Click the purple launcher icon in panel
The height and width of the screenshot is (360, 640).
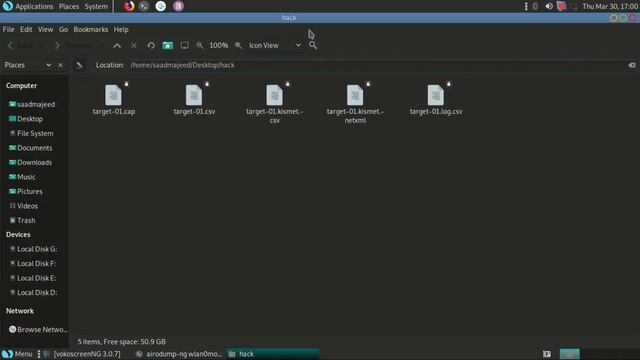[x=178, y=6]
